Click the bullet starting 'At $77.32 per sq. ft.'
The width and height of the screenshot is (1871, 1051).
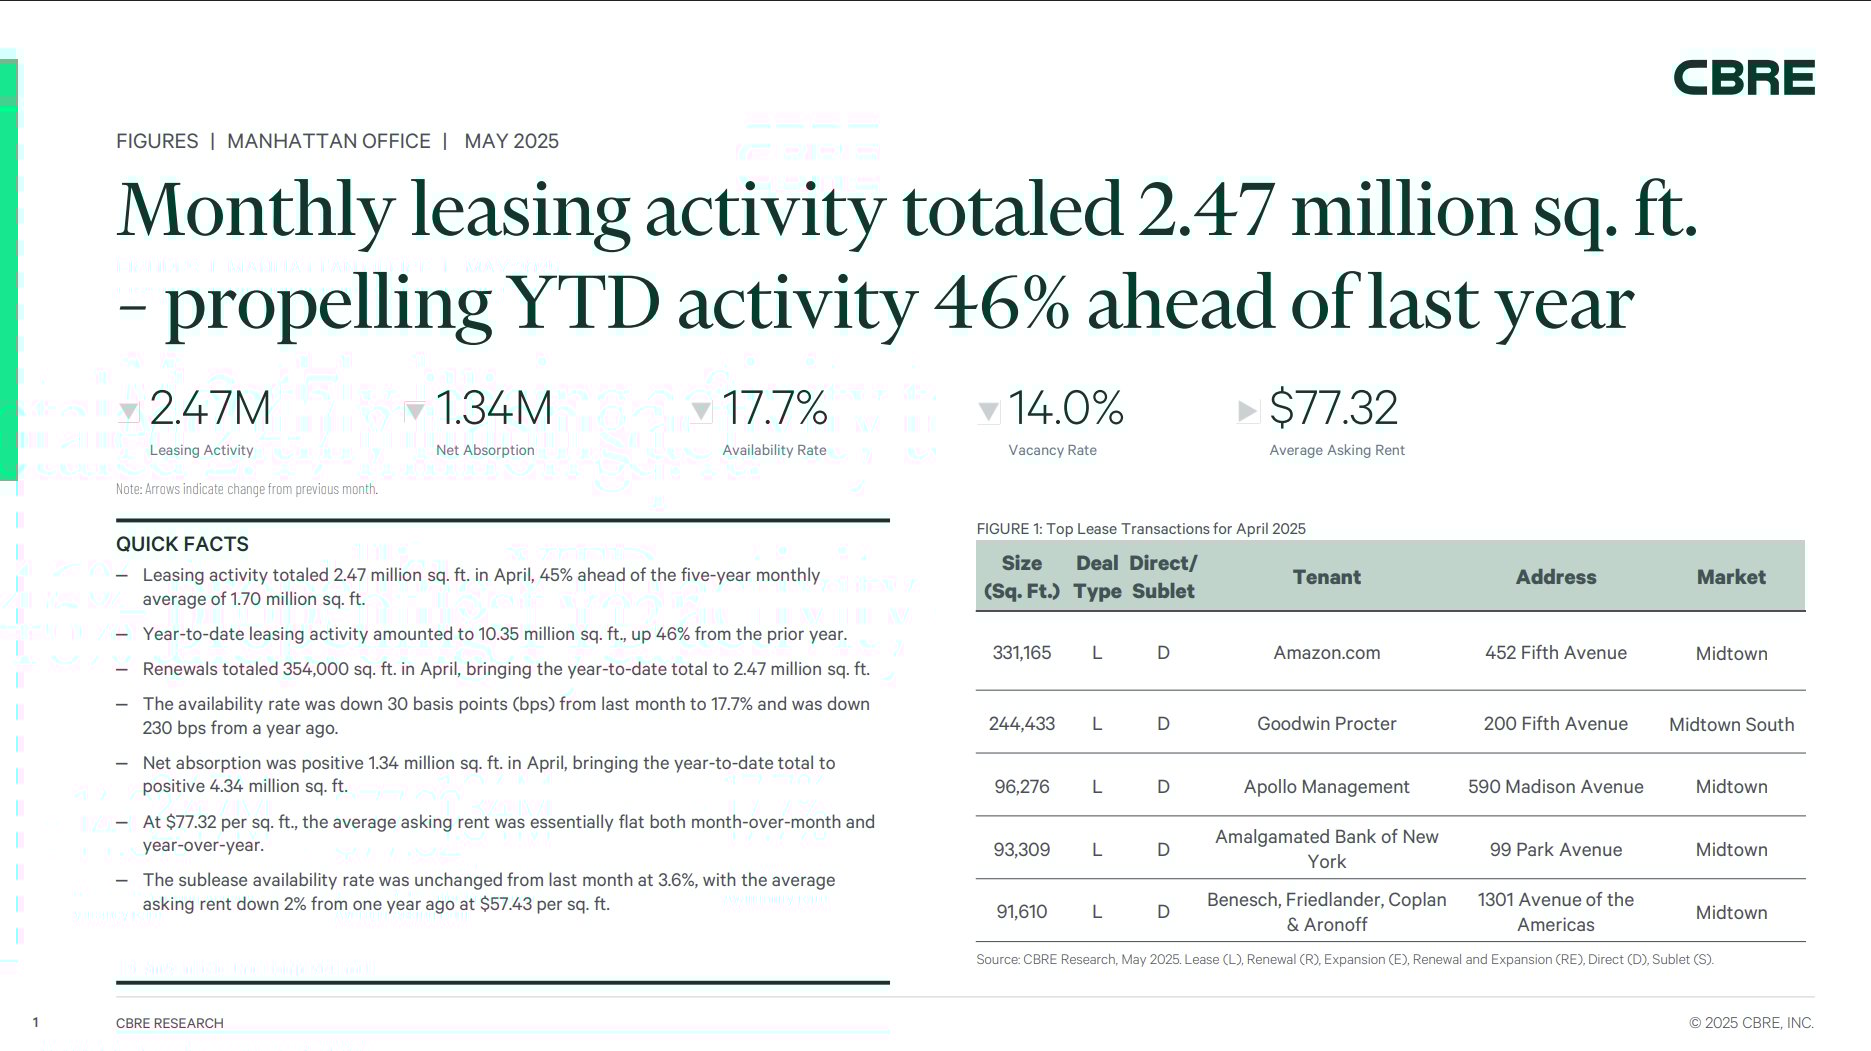pyautogui.click(x=509, y=834)
